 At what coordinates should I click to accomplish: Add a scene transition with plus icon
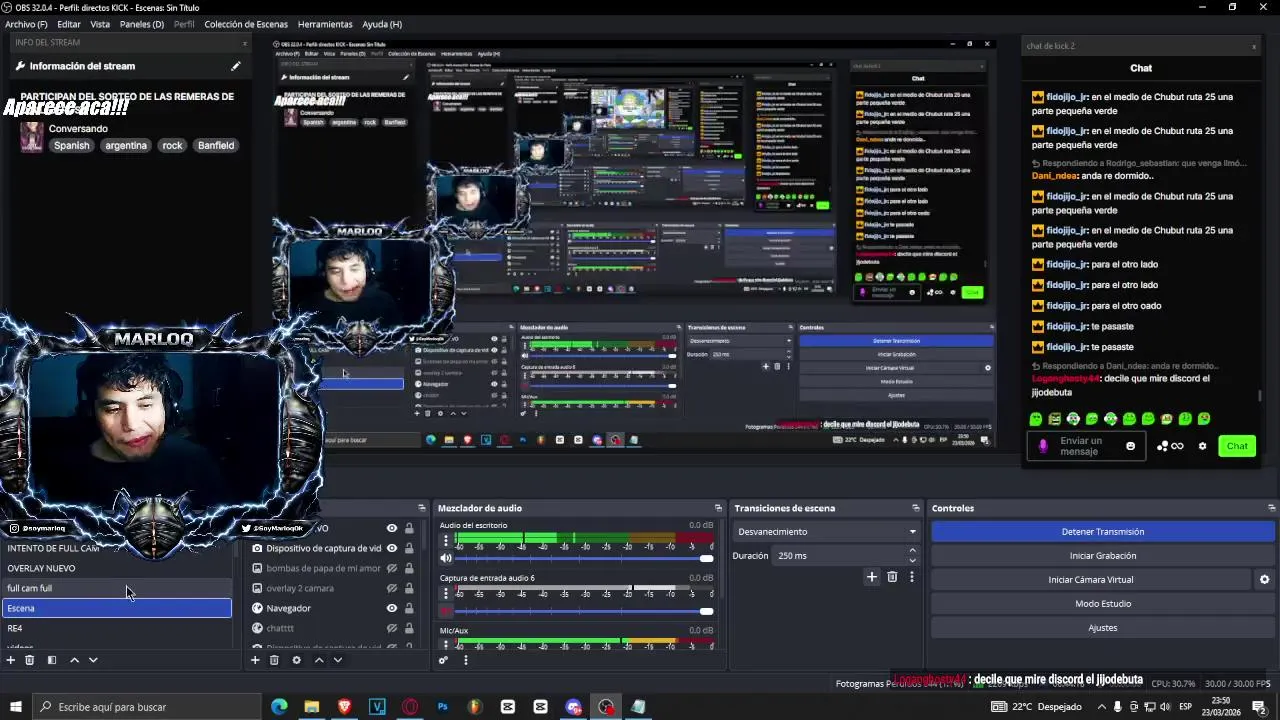coord(872,577)
